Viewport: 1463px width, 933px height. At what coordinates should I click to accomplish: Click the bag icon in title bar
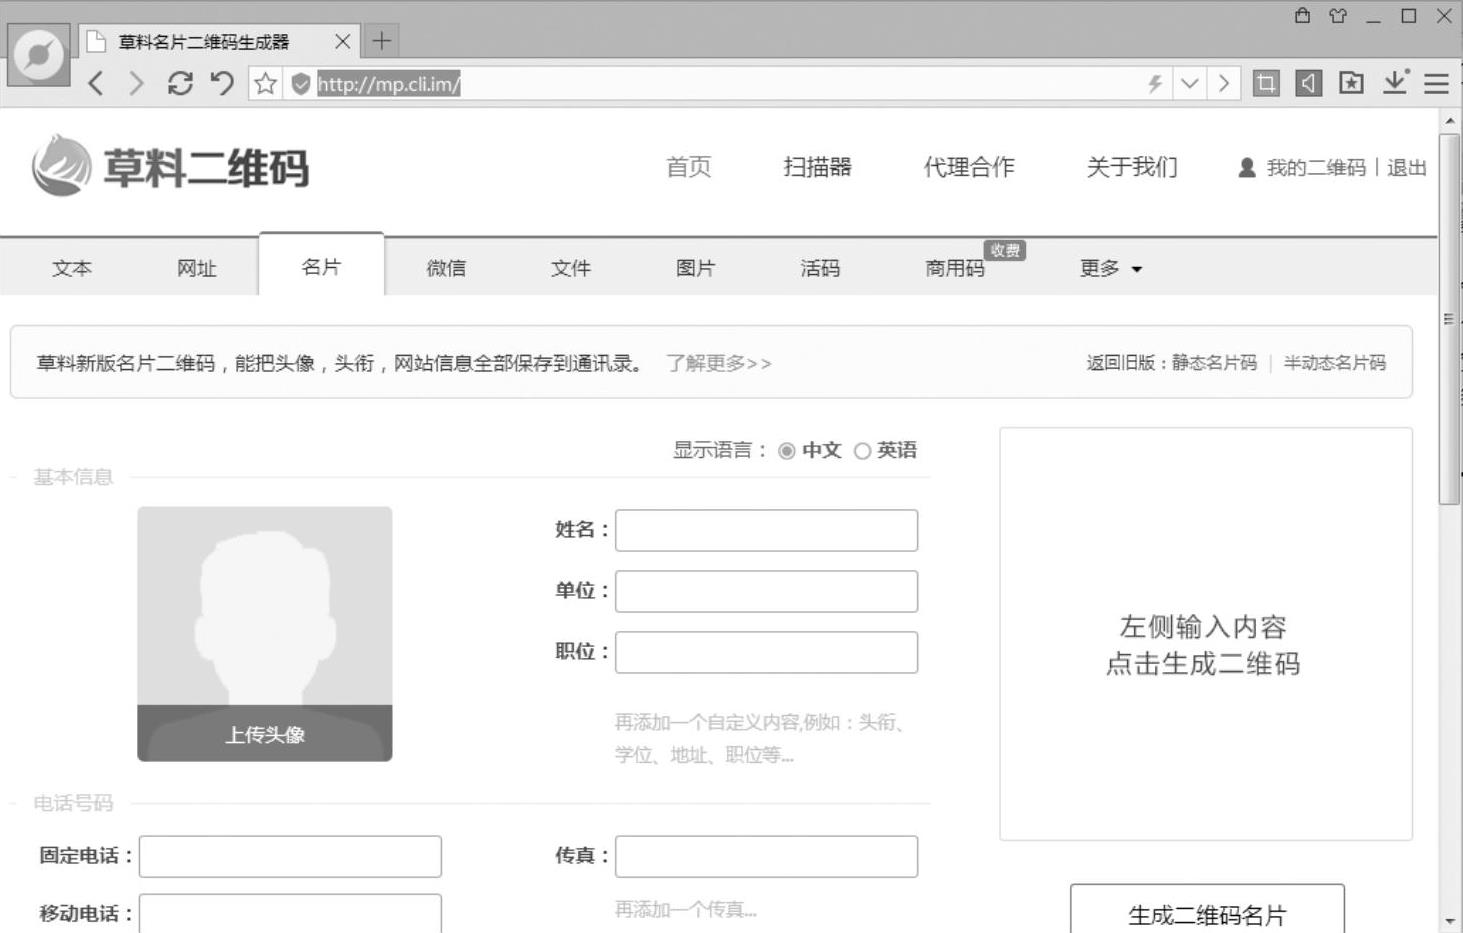point(1302,15)
